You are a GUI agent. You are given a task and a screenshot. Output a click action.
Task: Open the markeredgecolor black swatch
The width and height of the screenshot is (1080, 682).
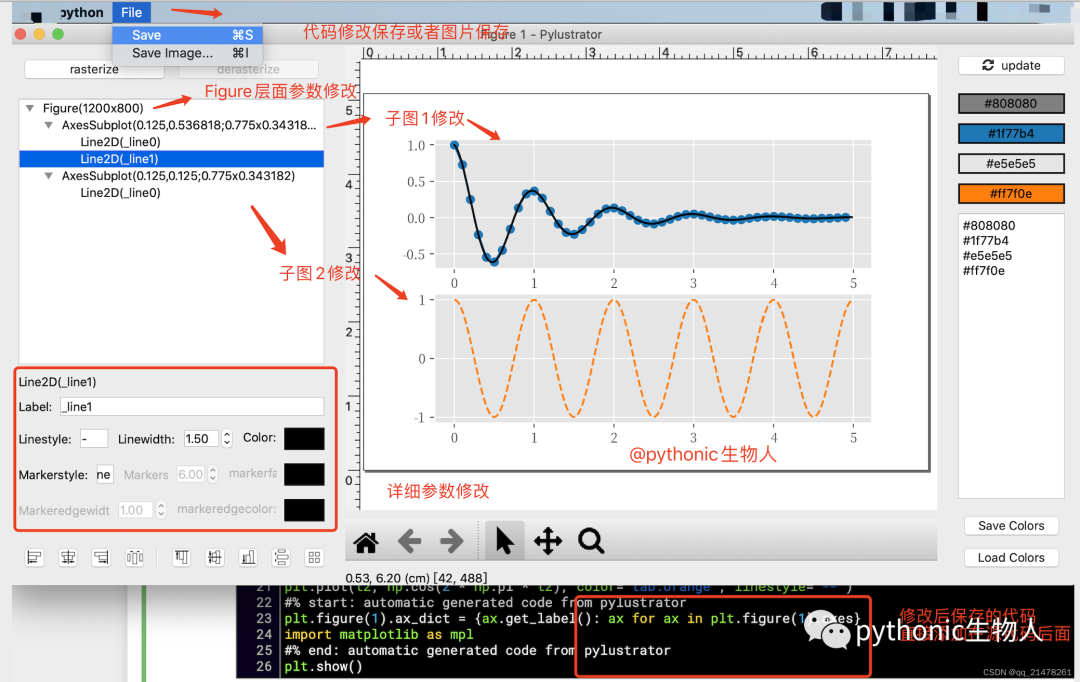pos(304,510)
